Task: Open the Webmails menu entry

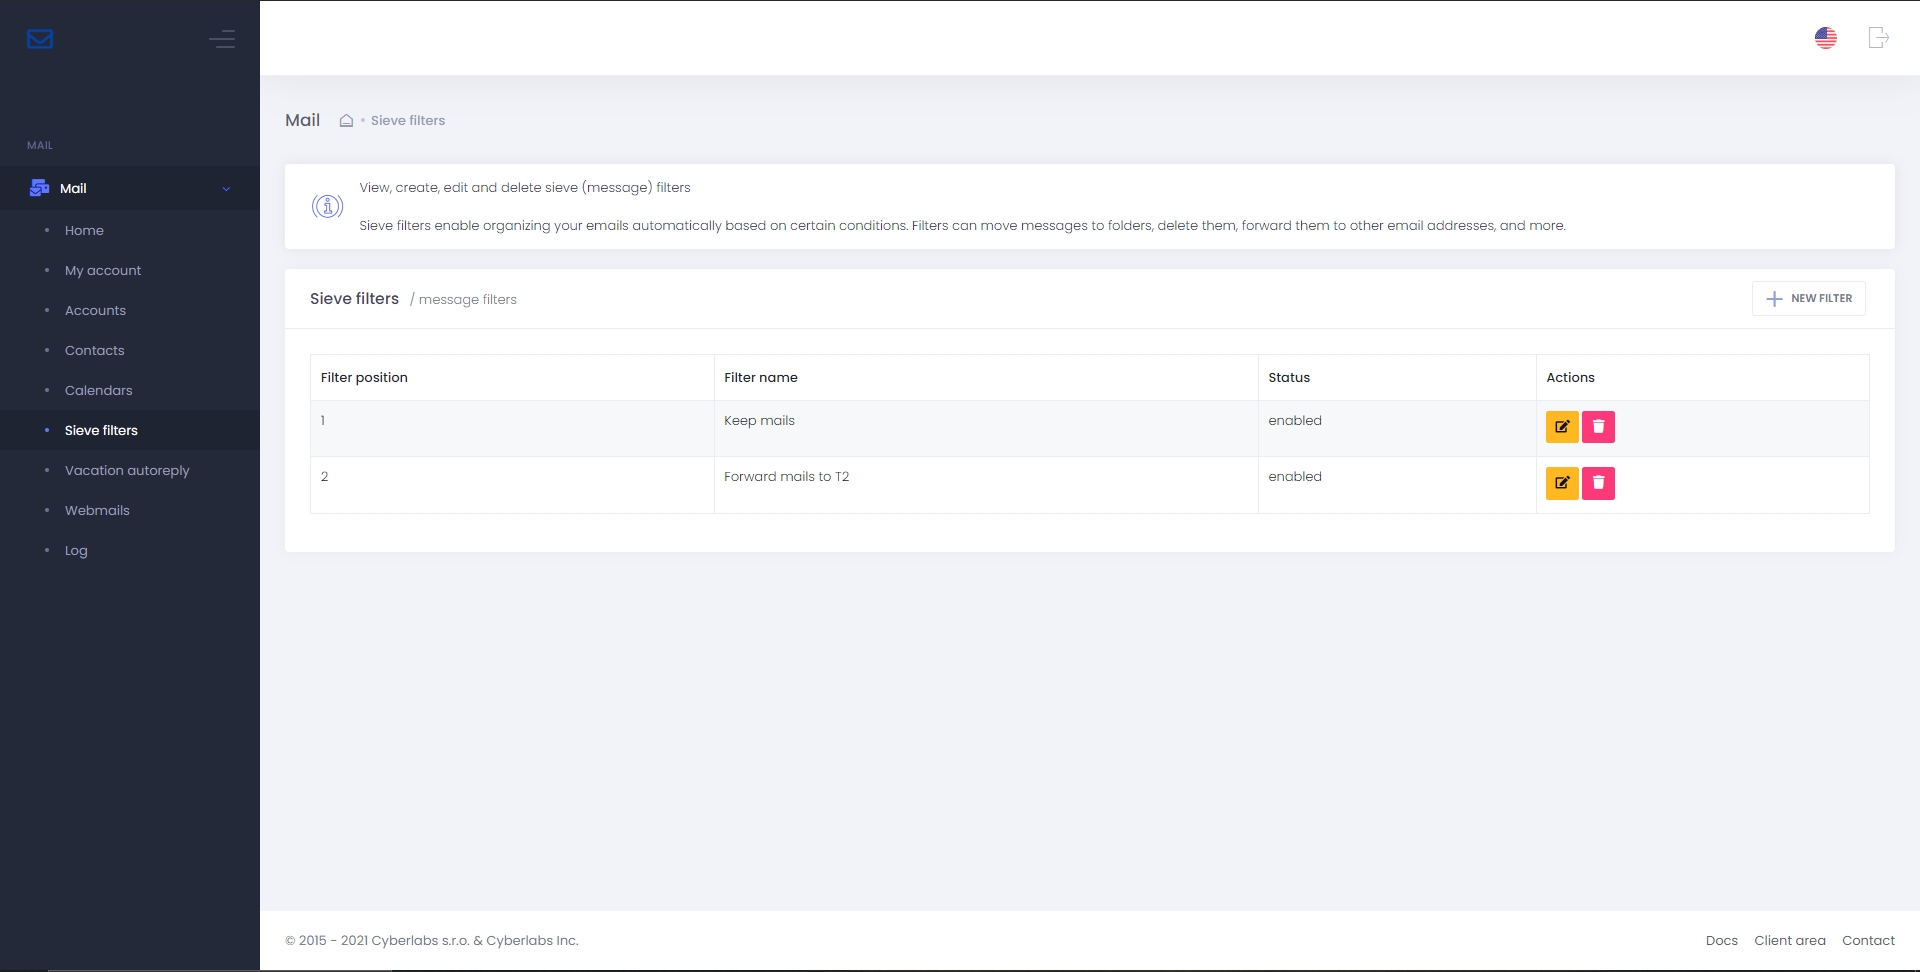Action: tap(97, 511)
